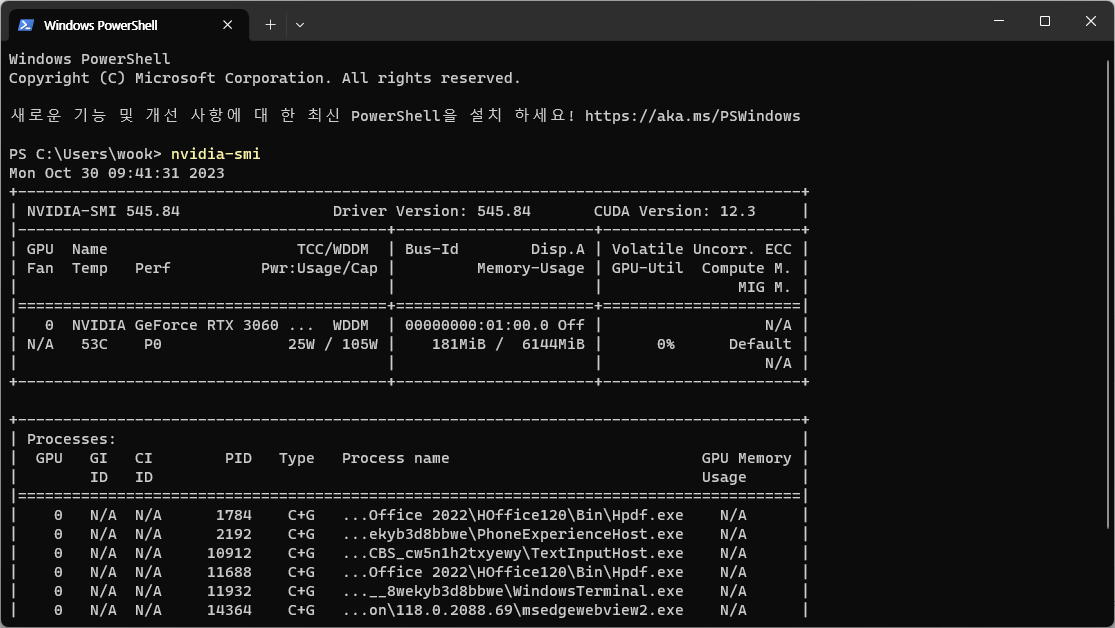This screenshot has width=1115, height=628.
Task: Click the https://aka.ms/PSWindows link
Action: (693, 116)
